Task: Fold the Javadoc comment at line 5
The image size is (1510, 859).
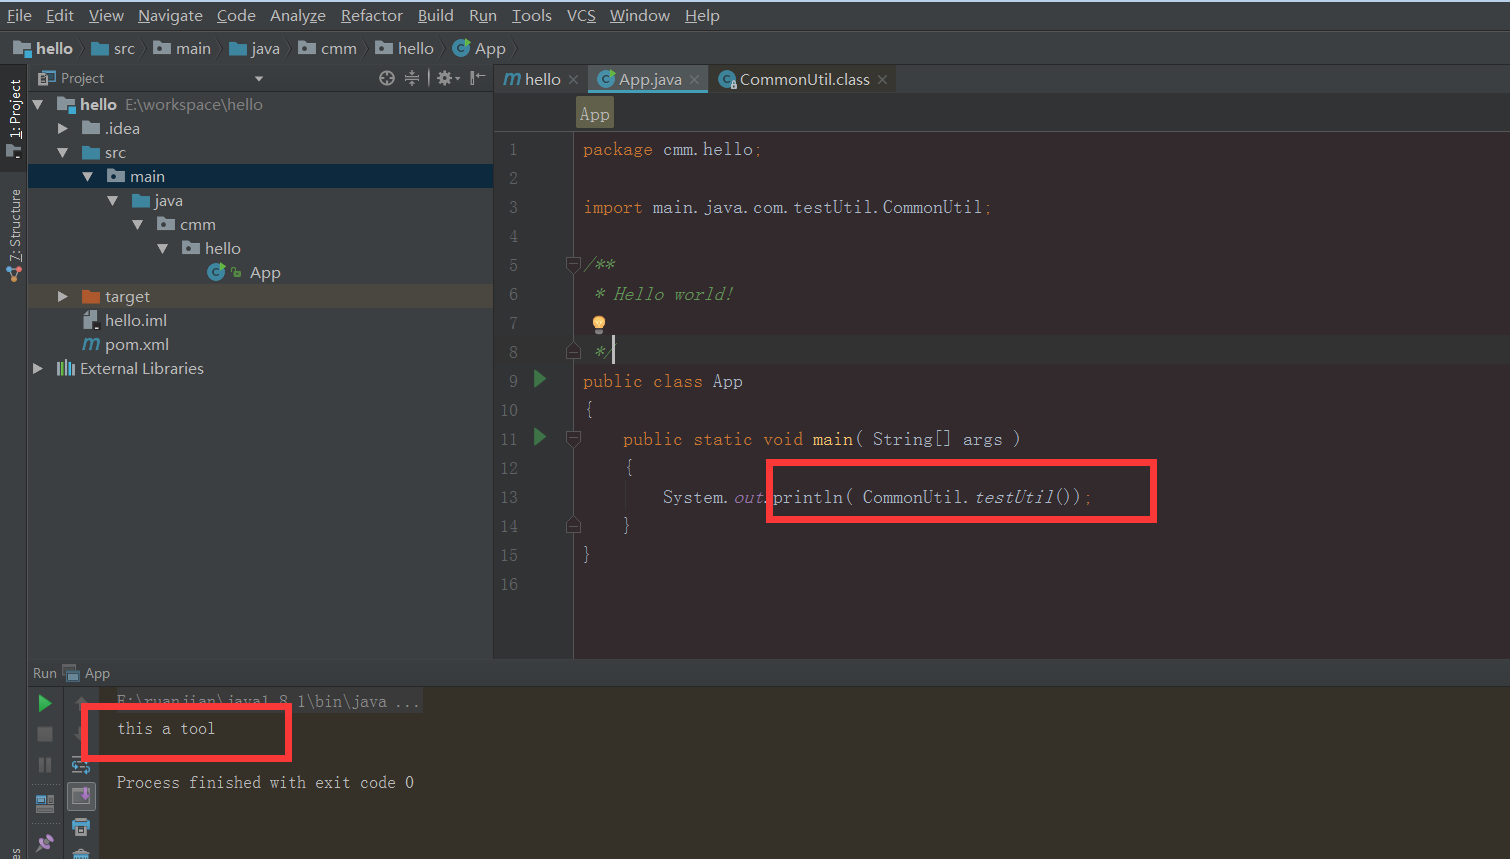Action: tap(573, 264)
